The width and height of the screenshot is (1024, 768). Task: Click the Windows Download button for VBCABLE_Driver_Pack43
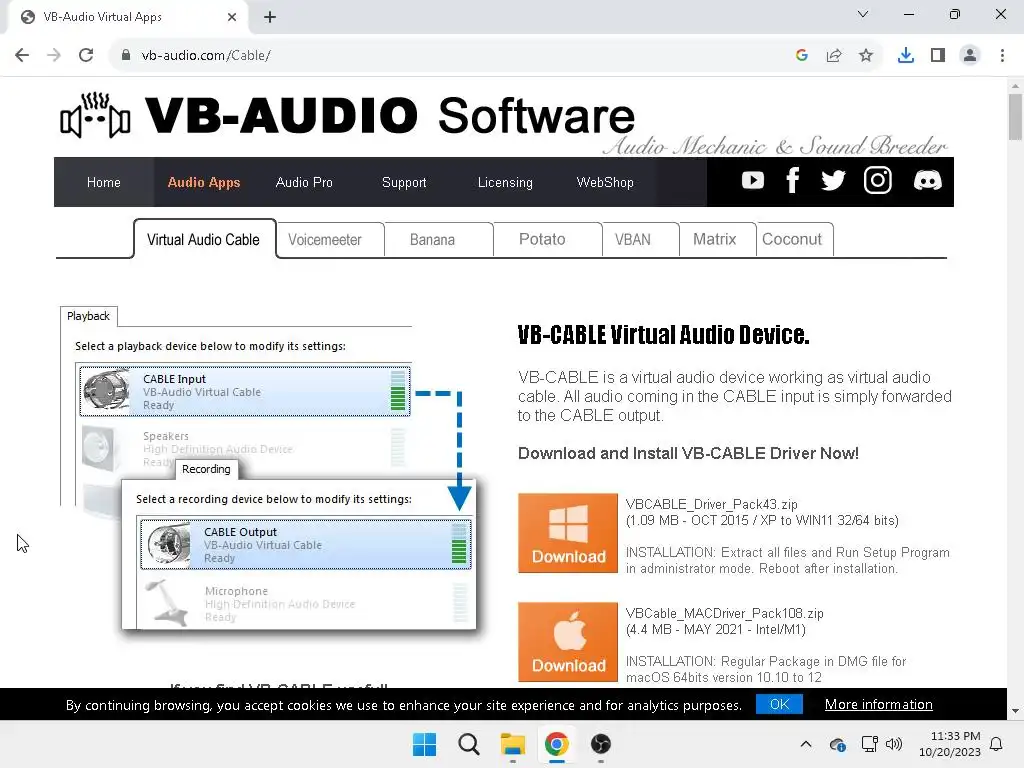[568, 533]
